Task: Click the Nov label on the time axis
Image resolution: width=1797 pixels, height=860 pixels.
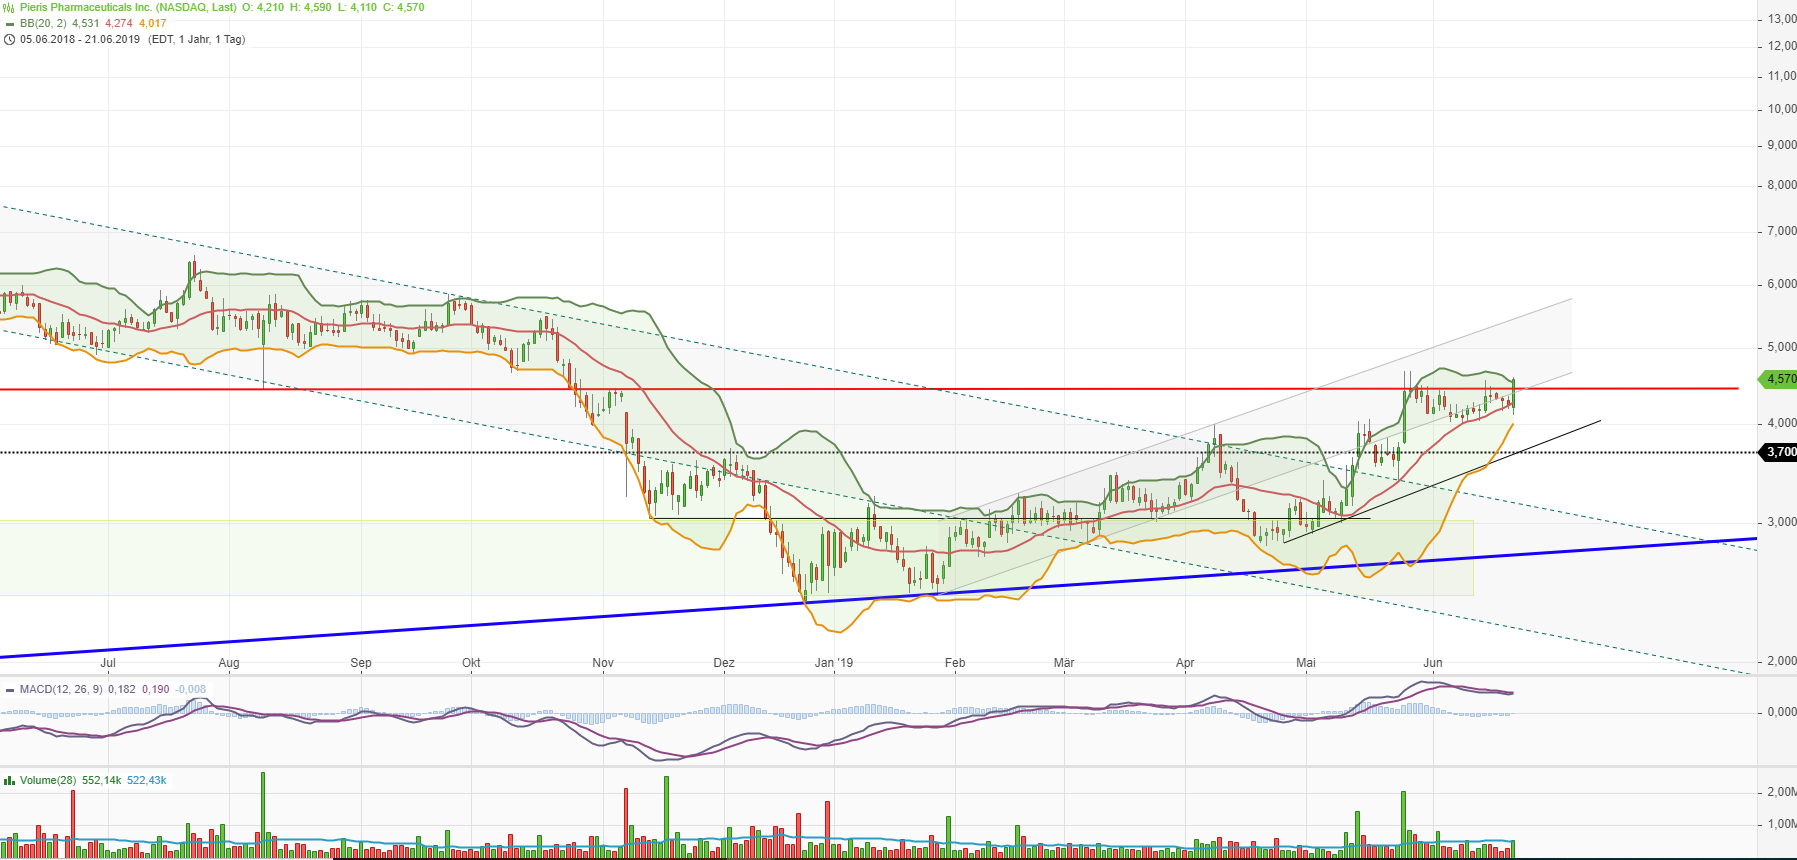Action: (603, 663)
